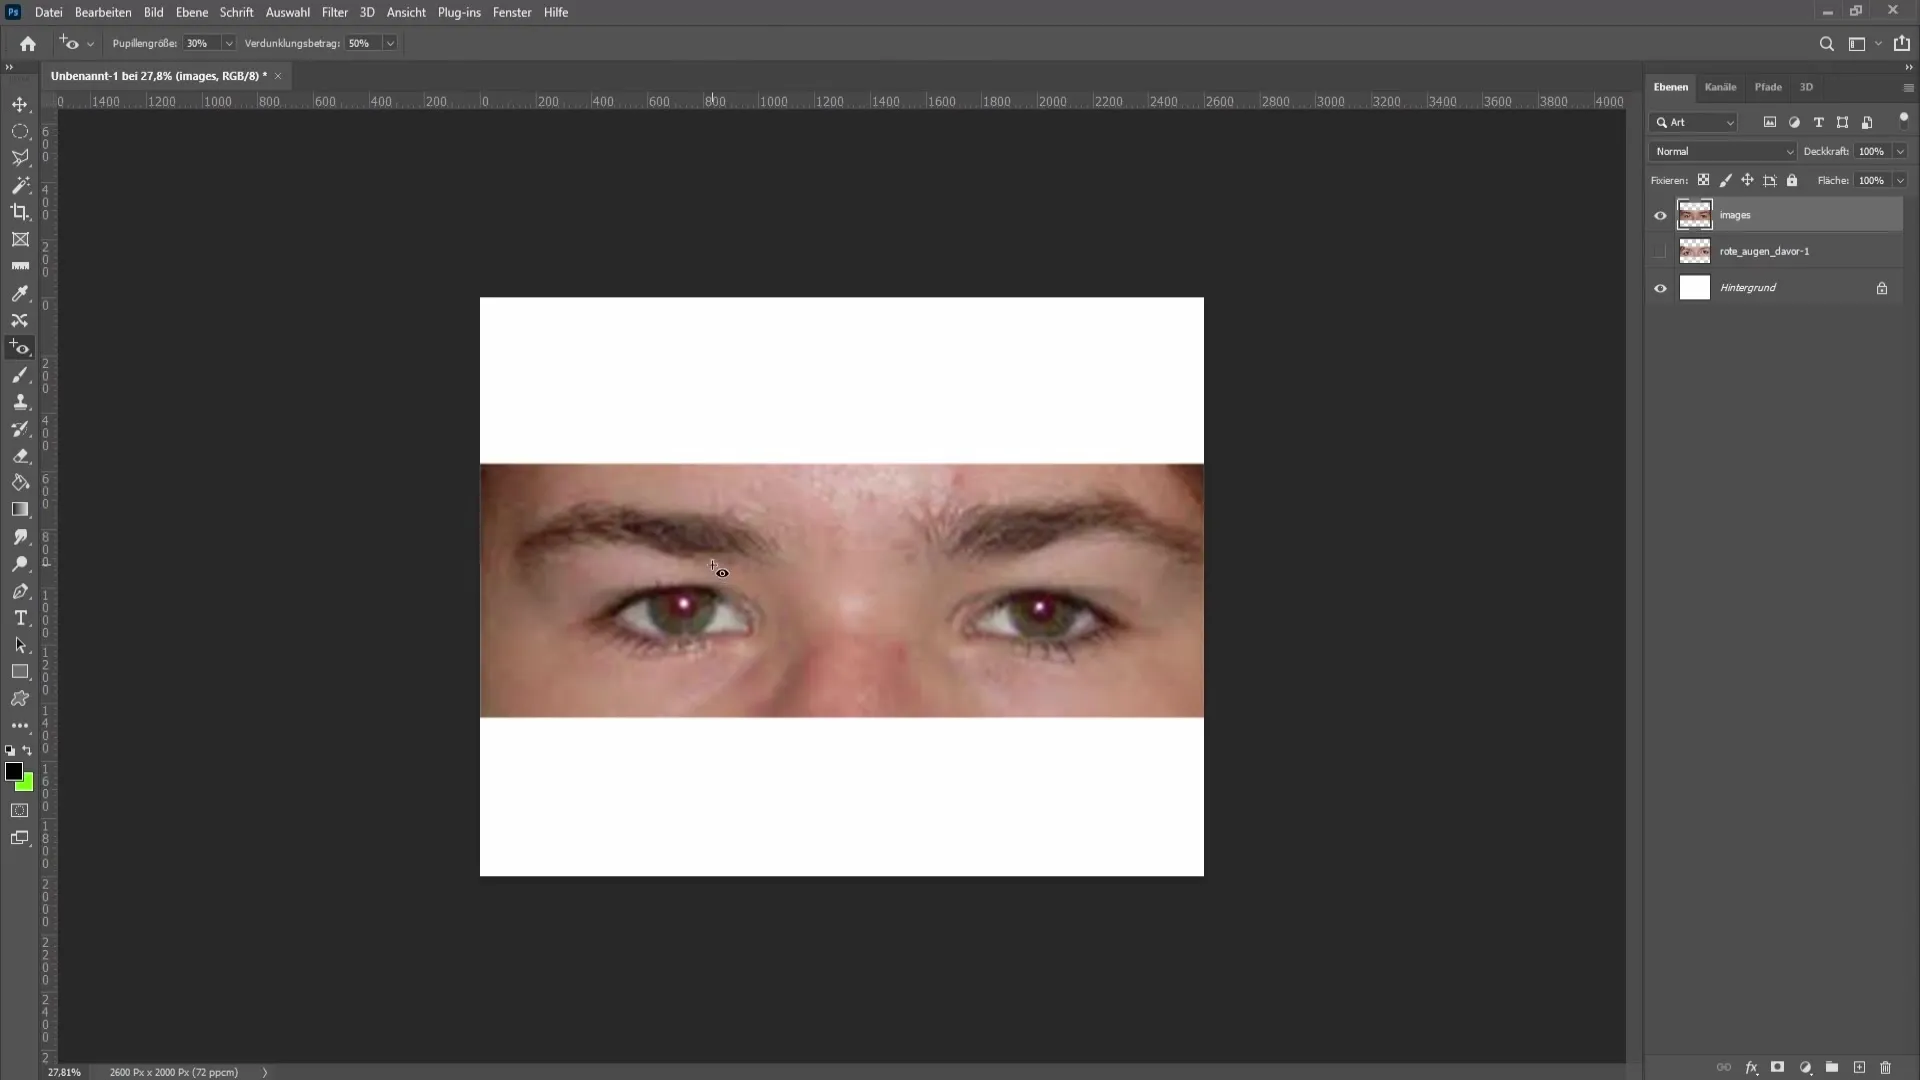Open the Filter menu
Image resolution: width=1920 pixels, height=1080 pixels.
point(334,12)
